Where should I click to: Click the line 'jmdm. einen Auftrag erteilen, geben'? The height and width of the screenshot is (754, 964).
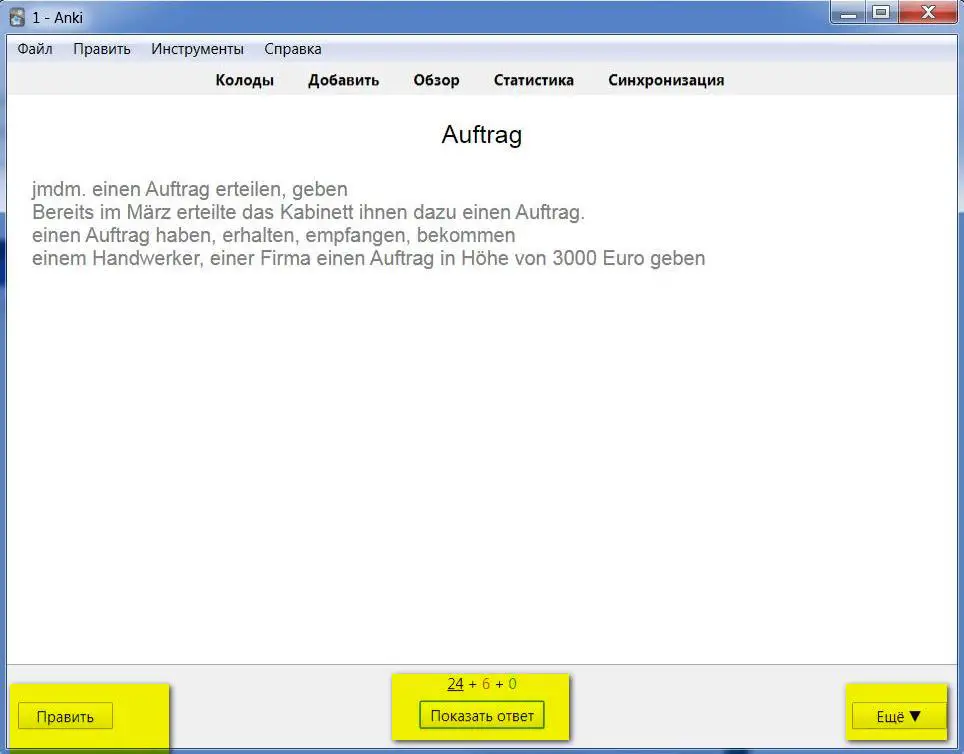(190, 189)
